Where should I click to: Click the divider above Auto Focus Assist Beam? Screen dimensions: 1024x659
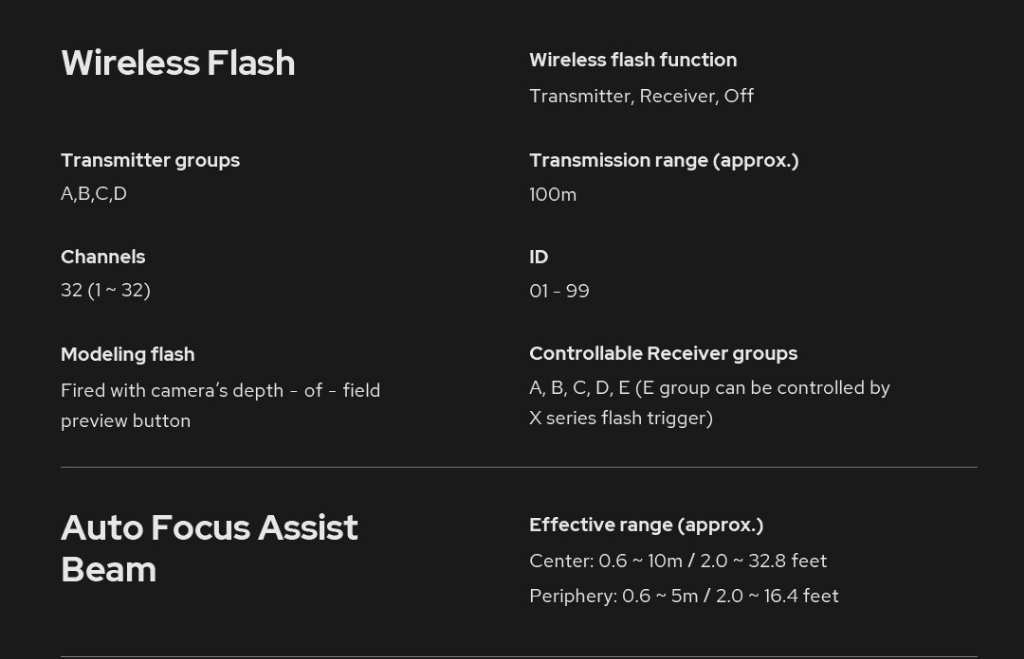pos(518,467)
